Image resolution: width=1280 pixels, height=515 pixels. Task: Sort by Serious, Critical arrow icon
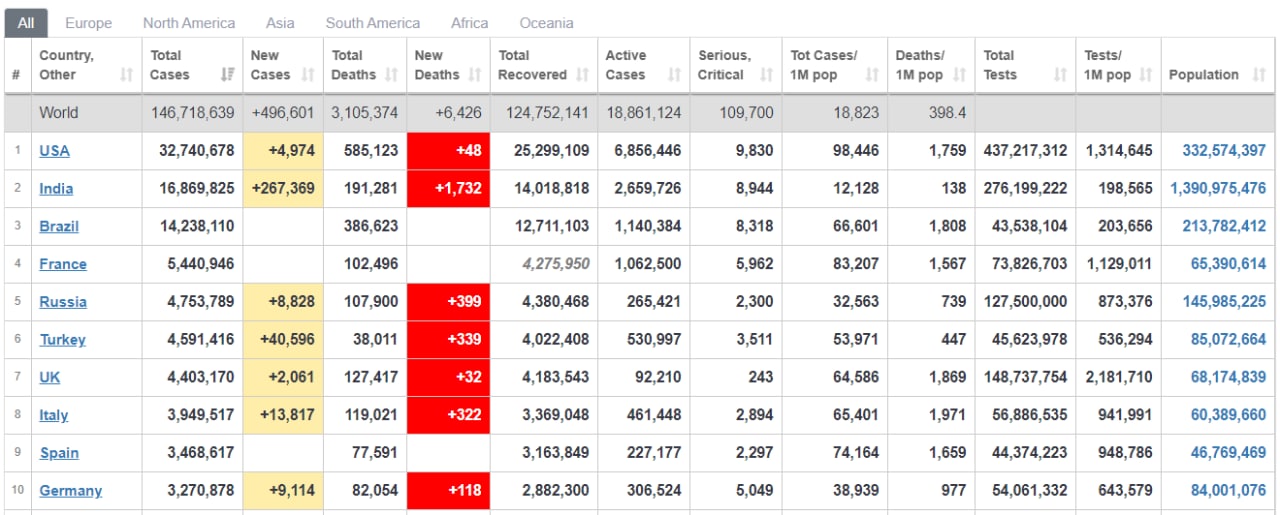click(766, 75)
